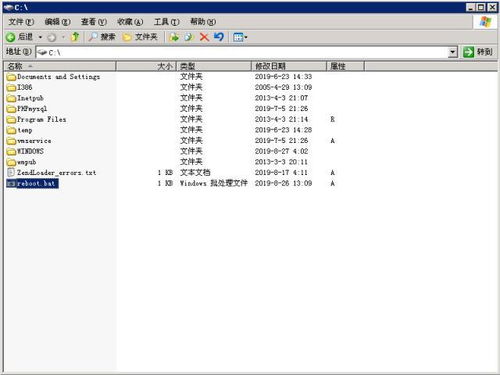Select the reboot.bat file

32,183
